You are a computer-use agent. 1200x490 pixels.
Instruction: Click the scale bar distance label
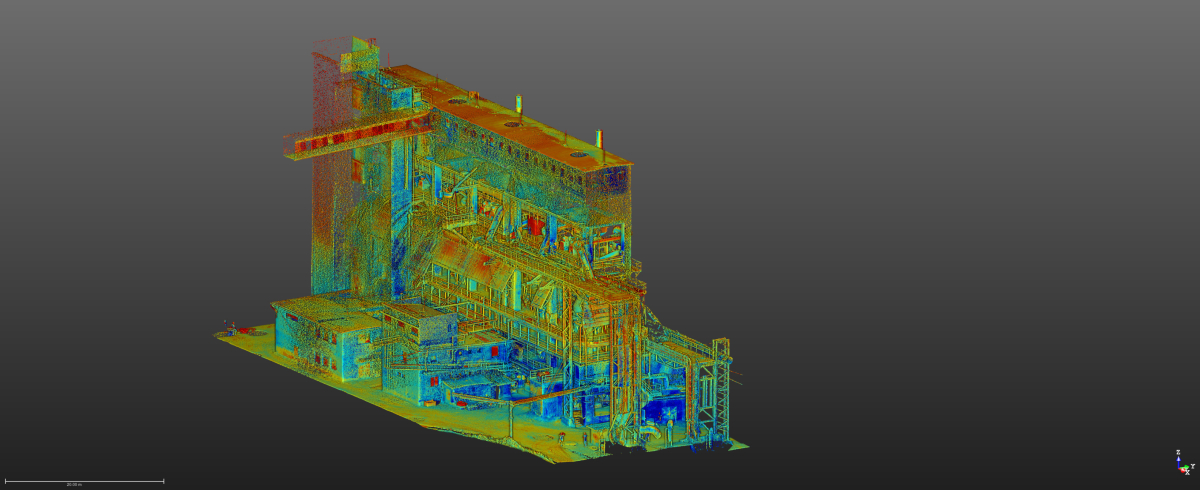(x=73, y=485)
